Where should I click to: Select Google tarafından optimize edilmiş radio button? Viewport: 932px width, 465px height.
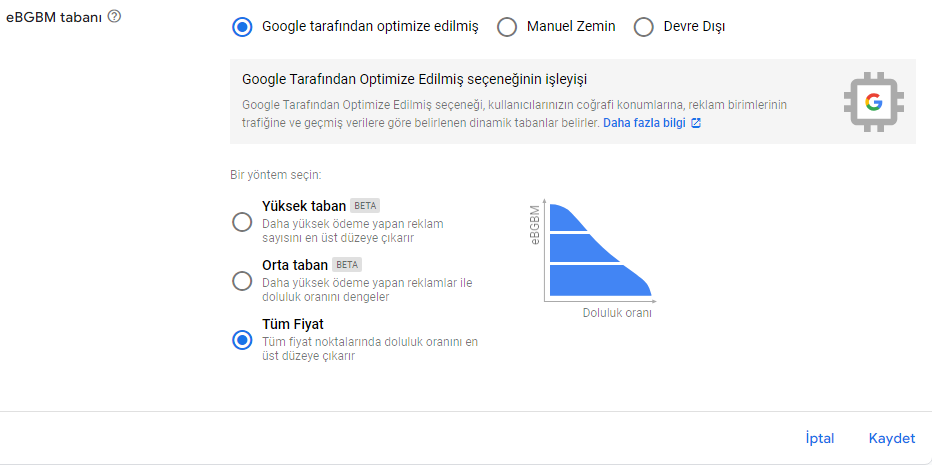click(x=241, y=27)
